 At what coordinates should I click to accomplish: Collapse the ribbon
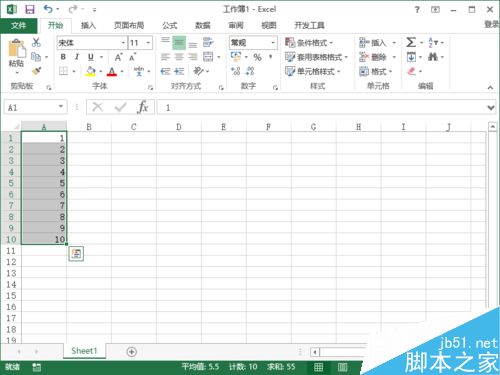pyautogui.click(x=490, y=87)
